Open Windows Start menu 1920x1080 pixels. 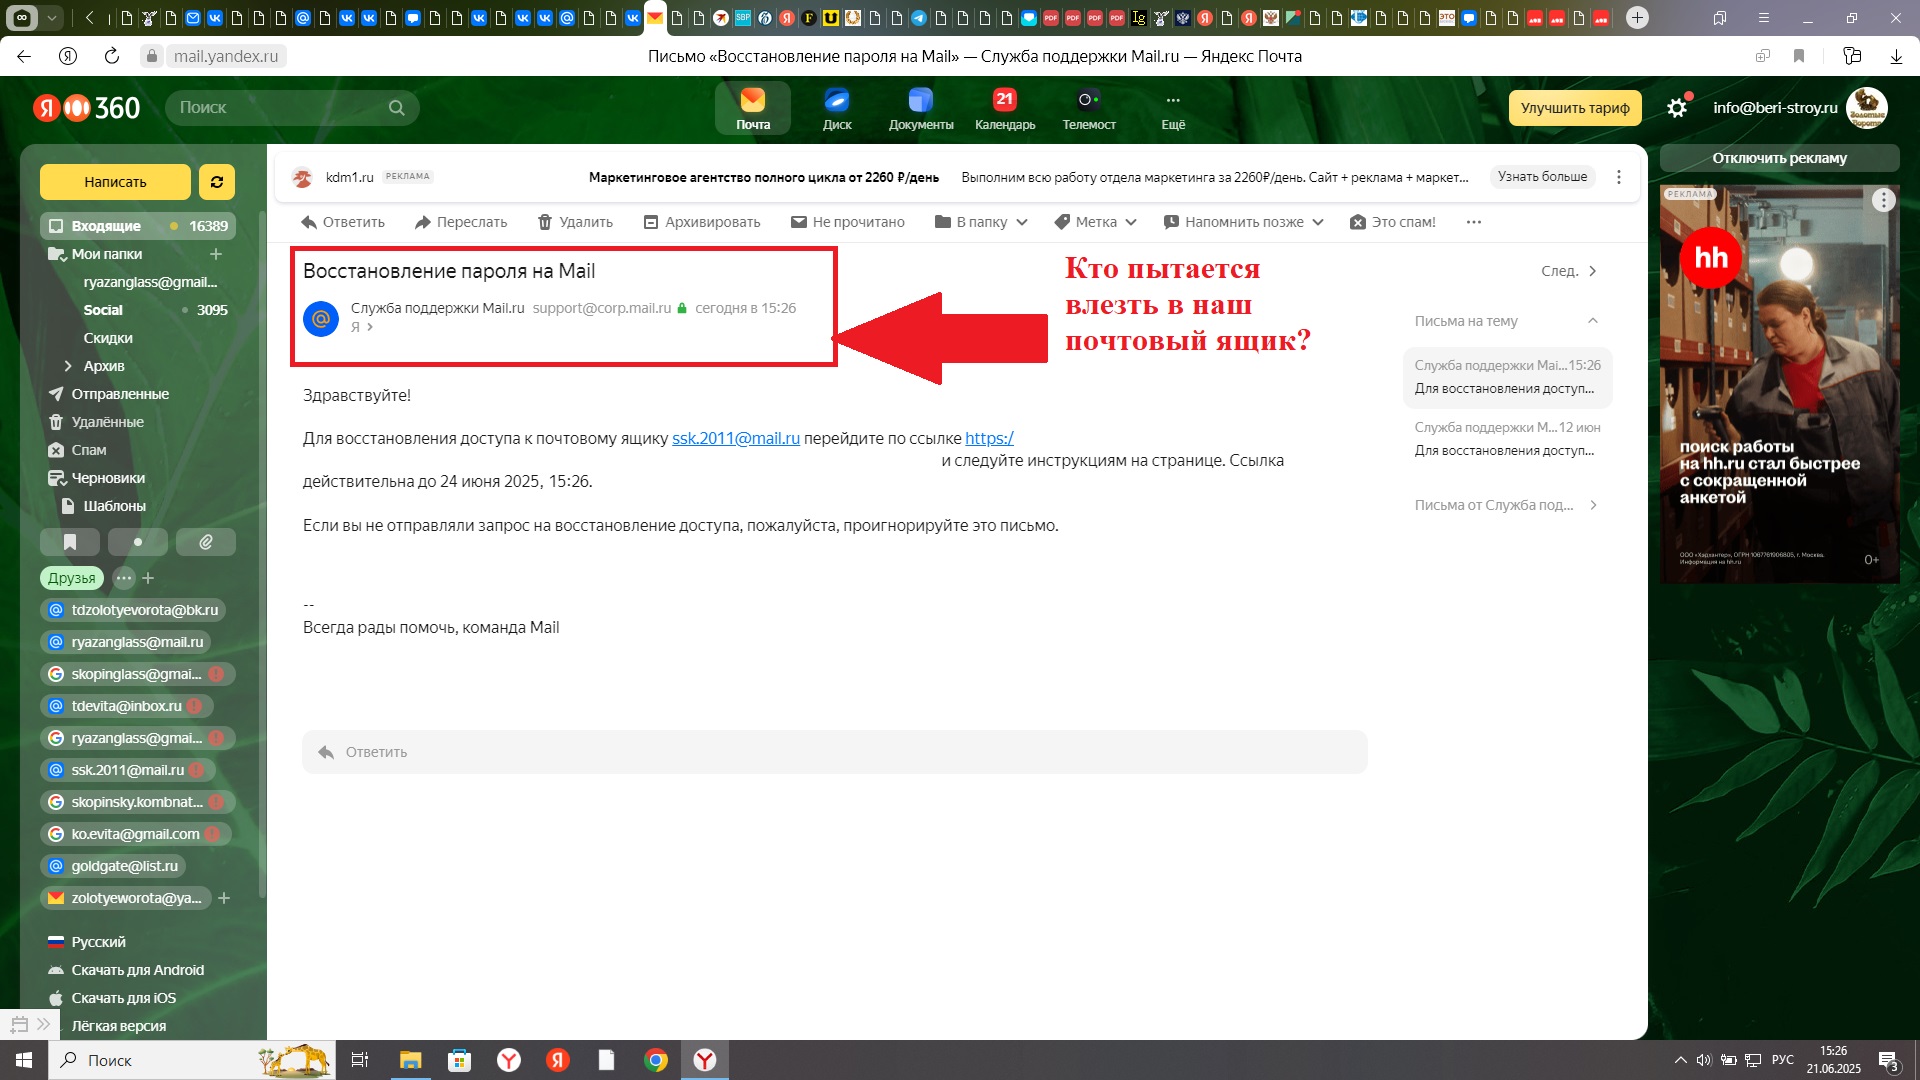pos(24,1060)
